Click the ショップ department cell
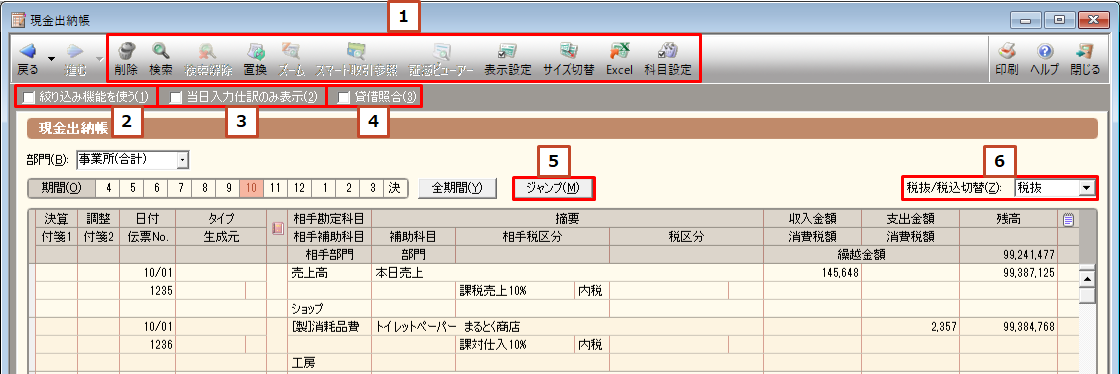The height and width of the screenshot is (374, 1120). tap(329, 308)
